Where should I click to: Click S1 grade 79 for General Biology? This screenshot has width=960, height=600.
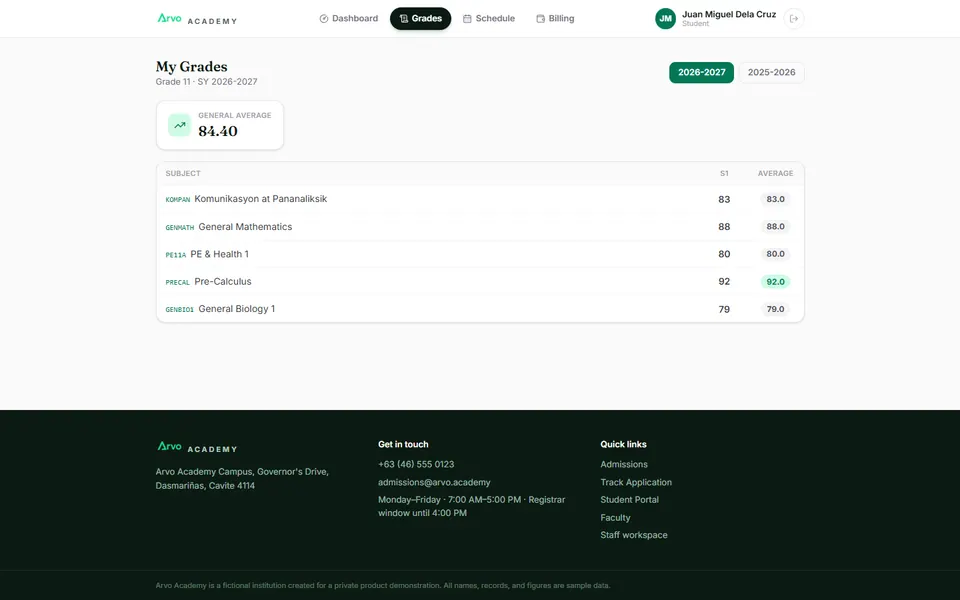click(724, 309)
